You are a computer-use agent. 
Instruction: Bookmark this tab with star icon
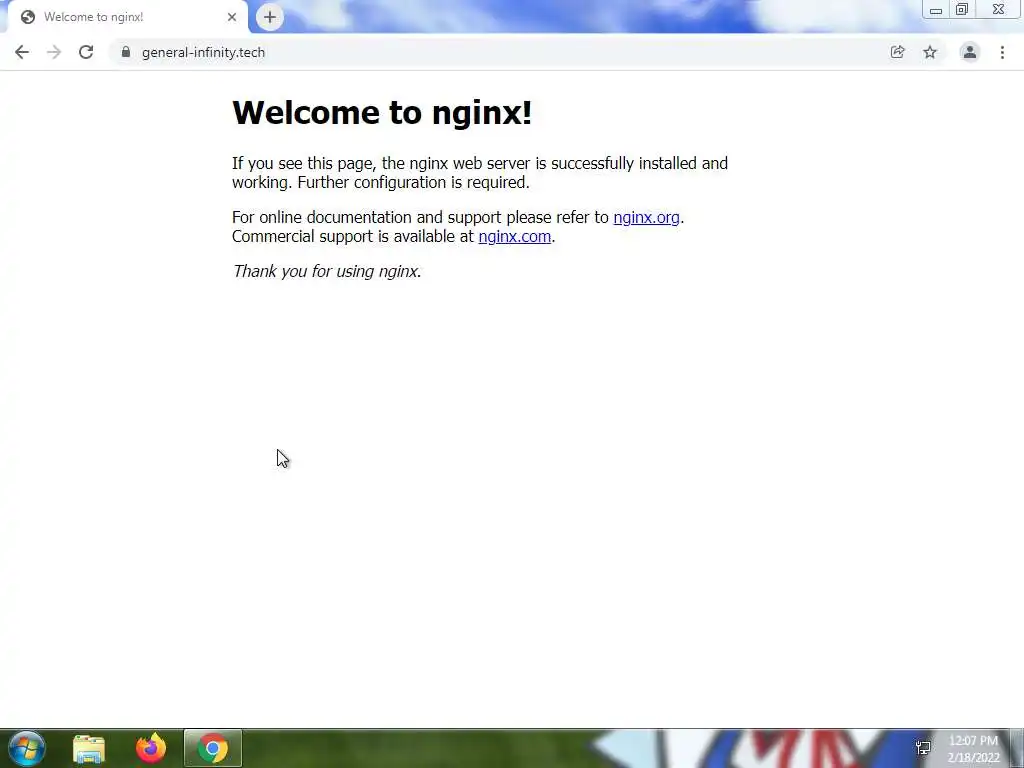point(930,52)
